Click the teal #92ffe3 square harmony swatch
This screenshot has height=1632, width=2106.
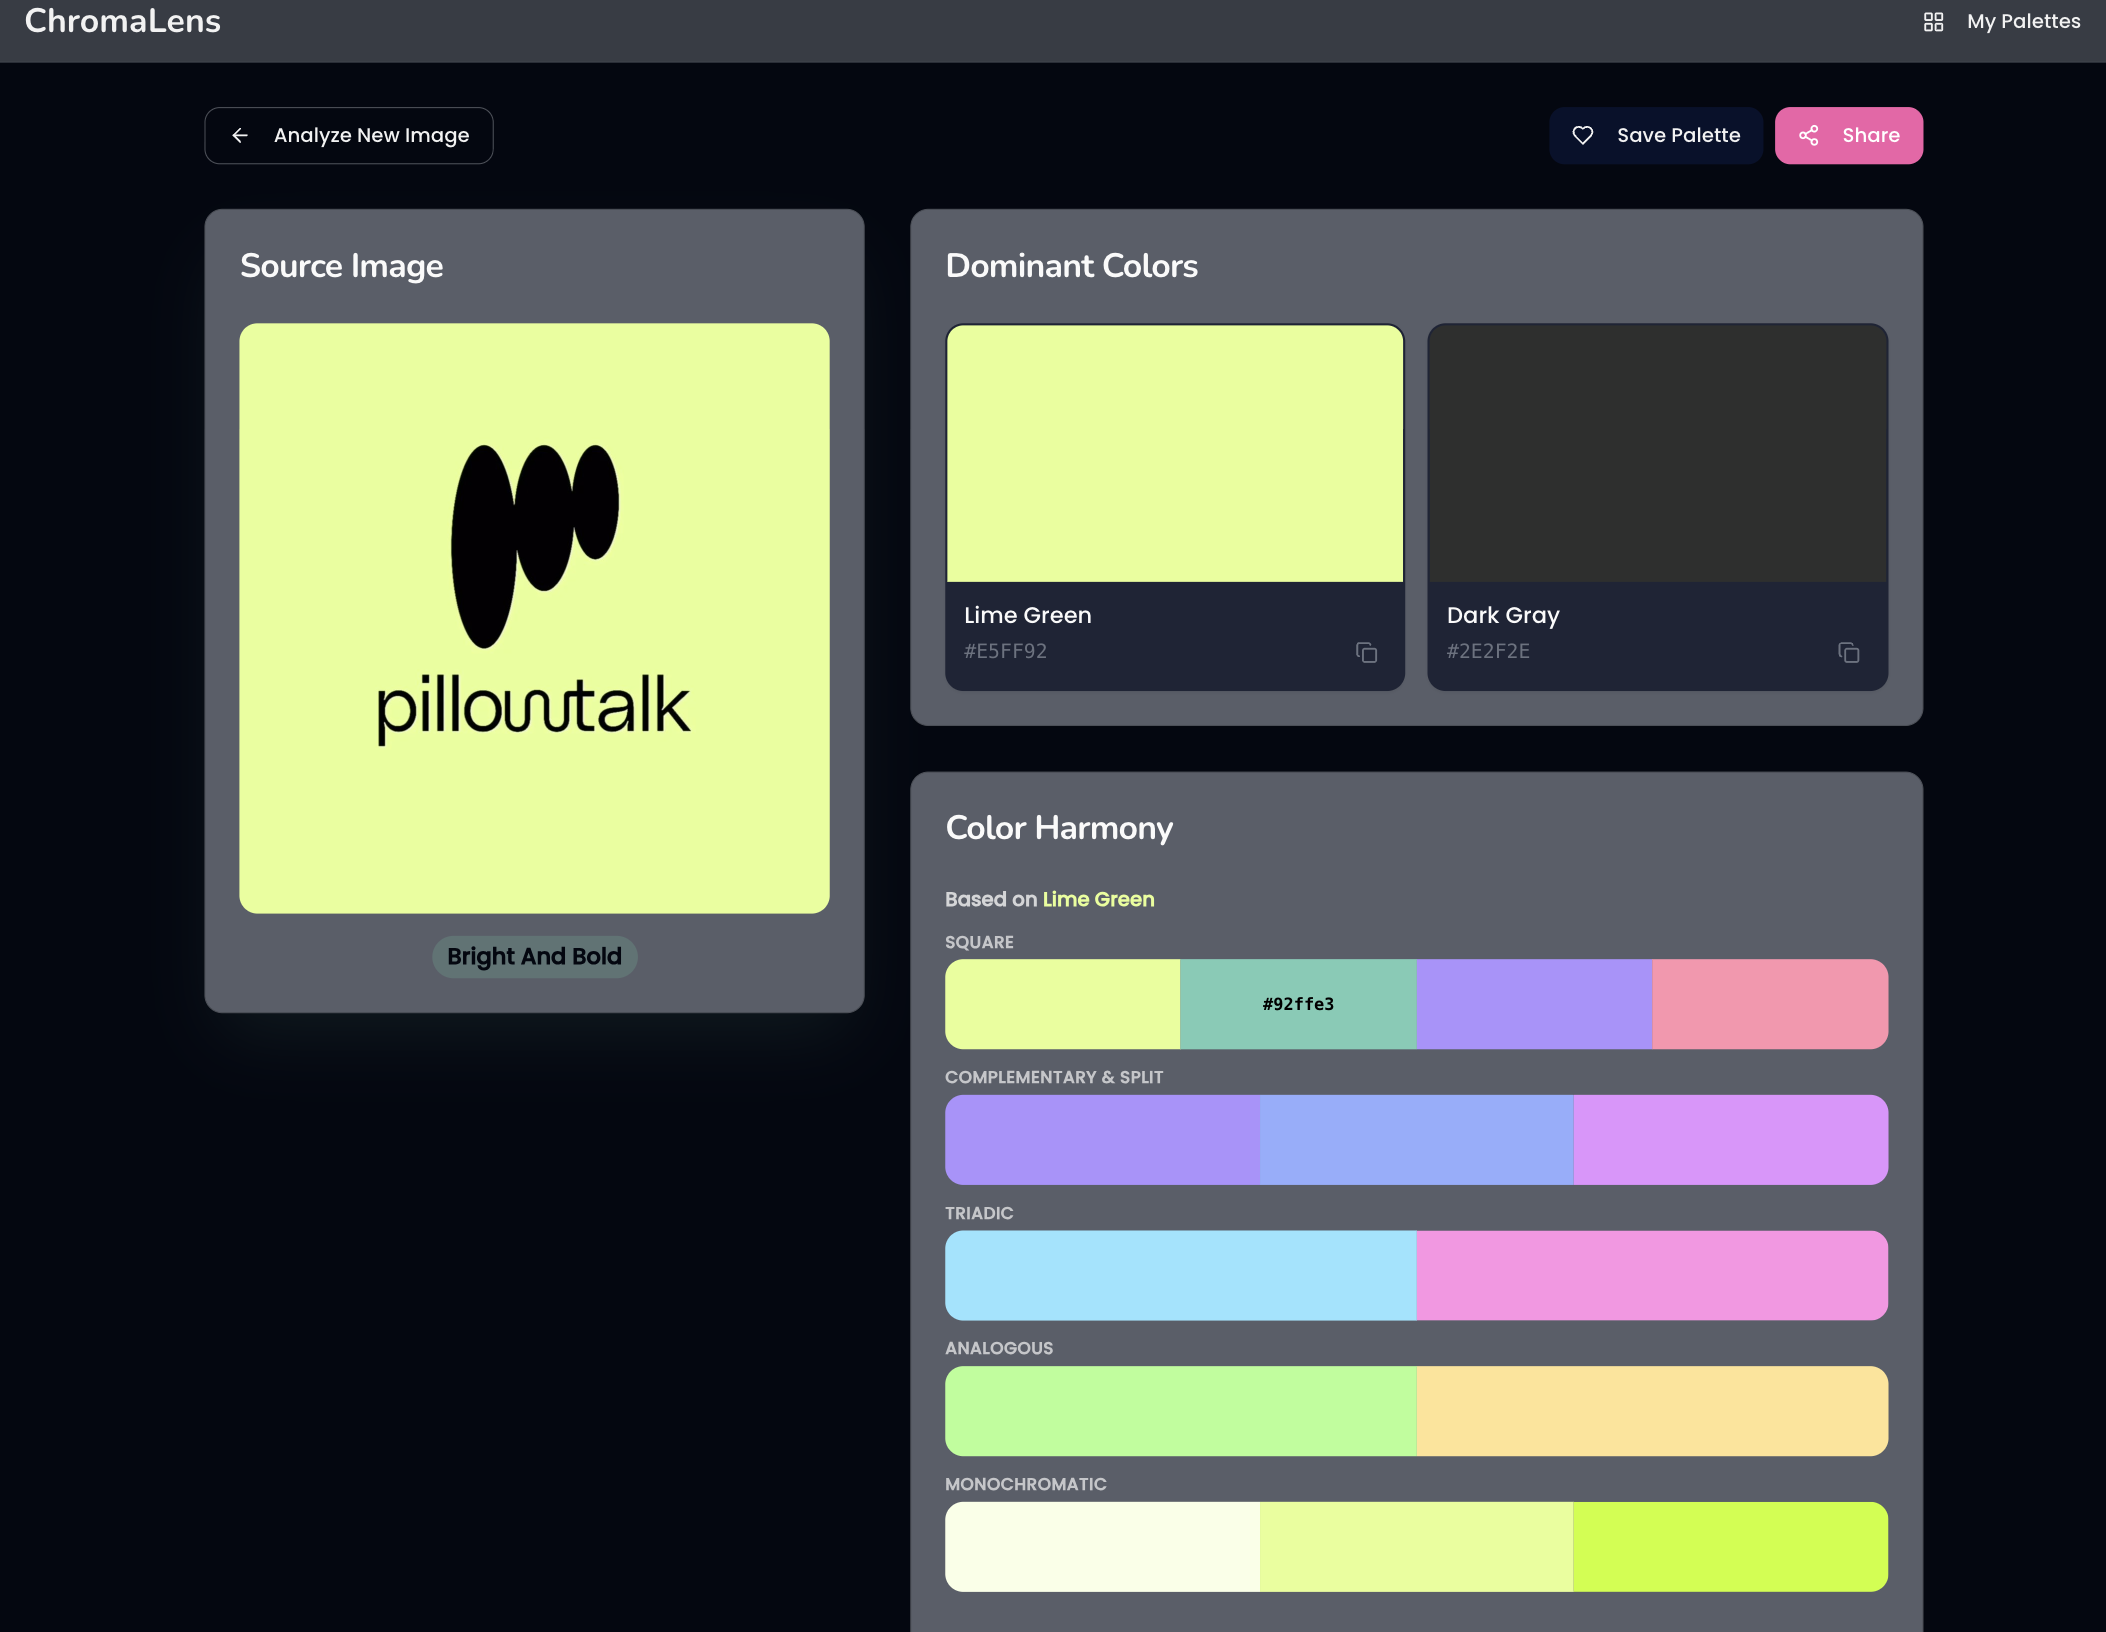pos(1297,1004)
